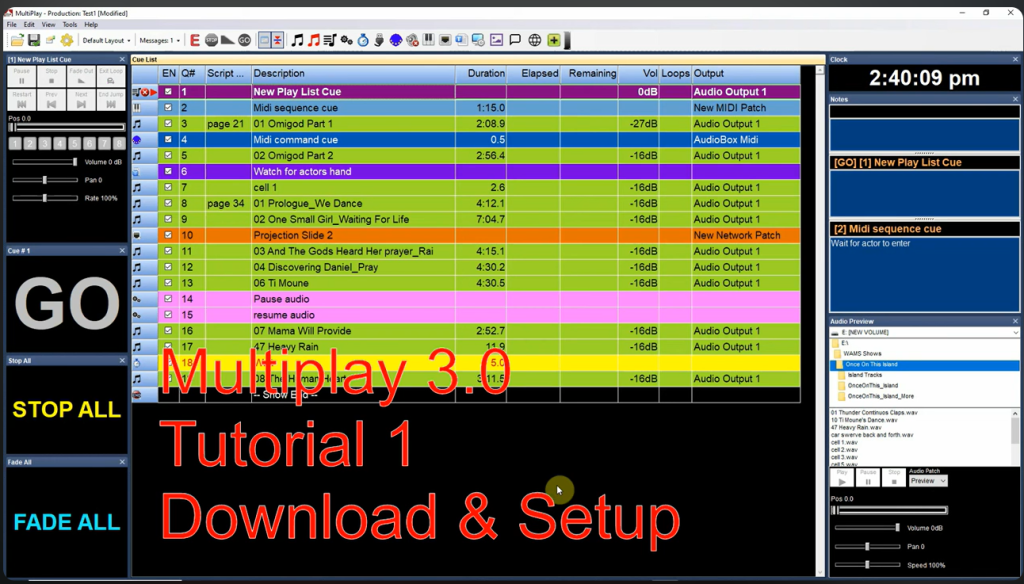Open a production file with folder icon
Viewport: 1024px width, 584px height.
(17, 41)
